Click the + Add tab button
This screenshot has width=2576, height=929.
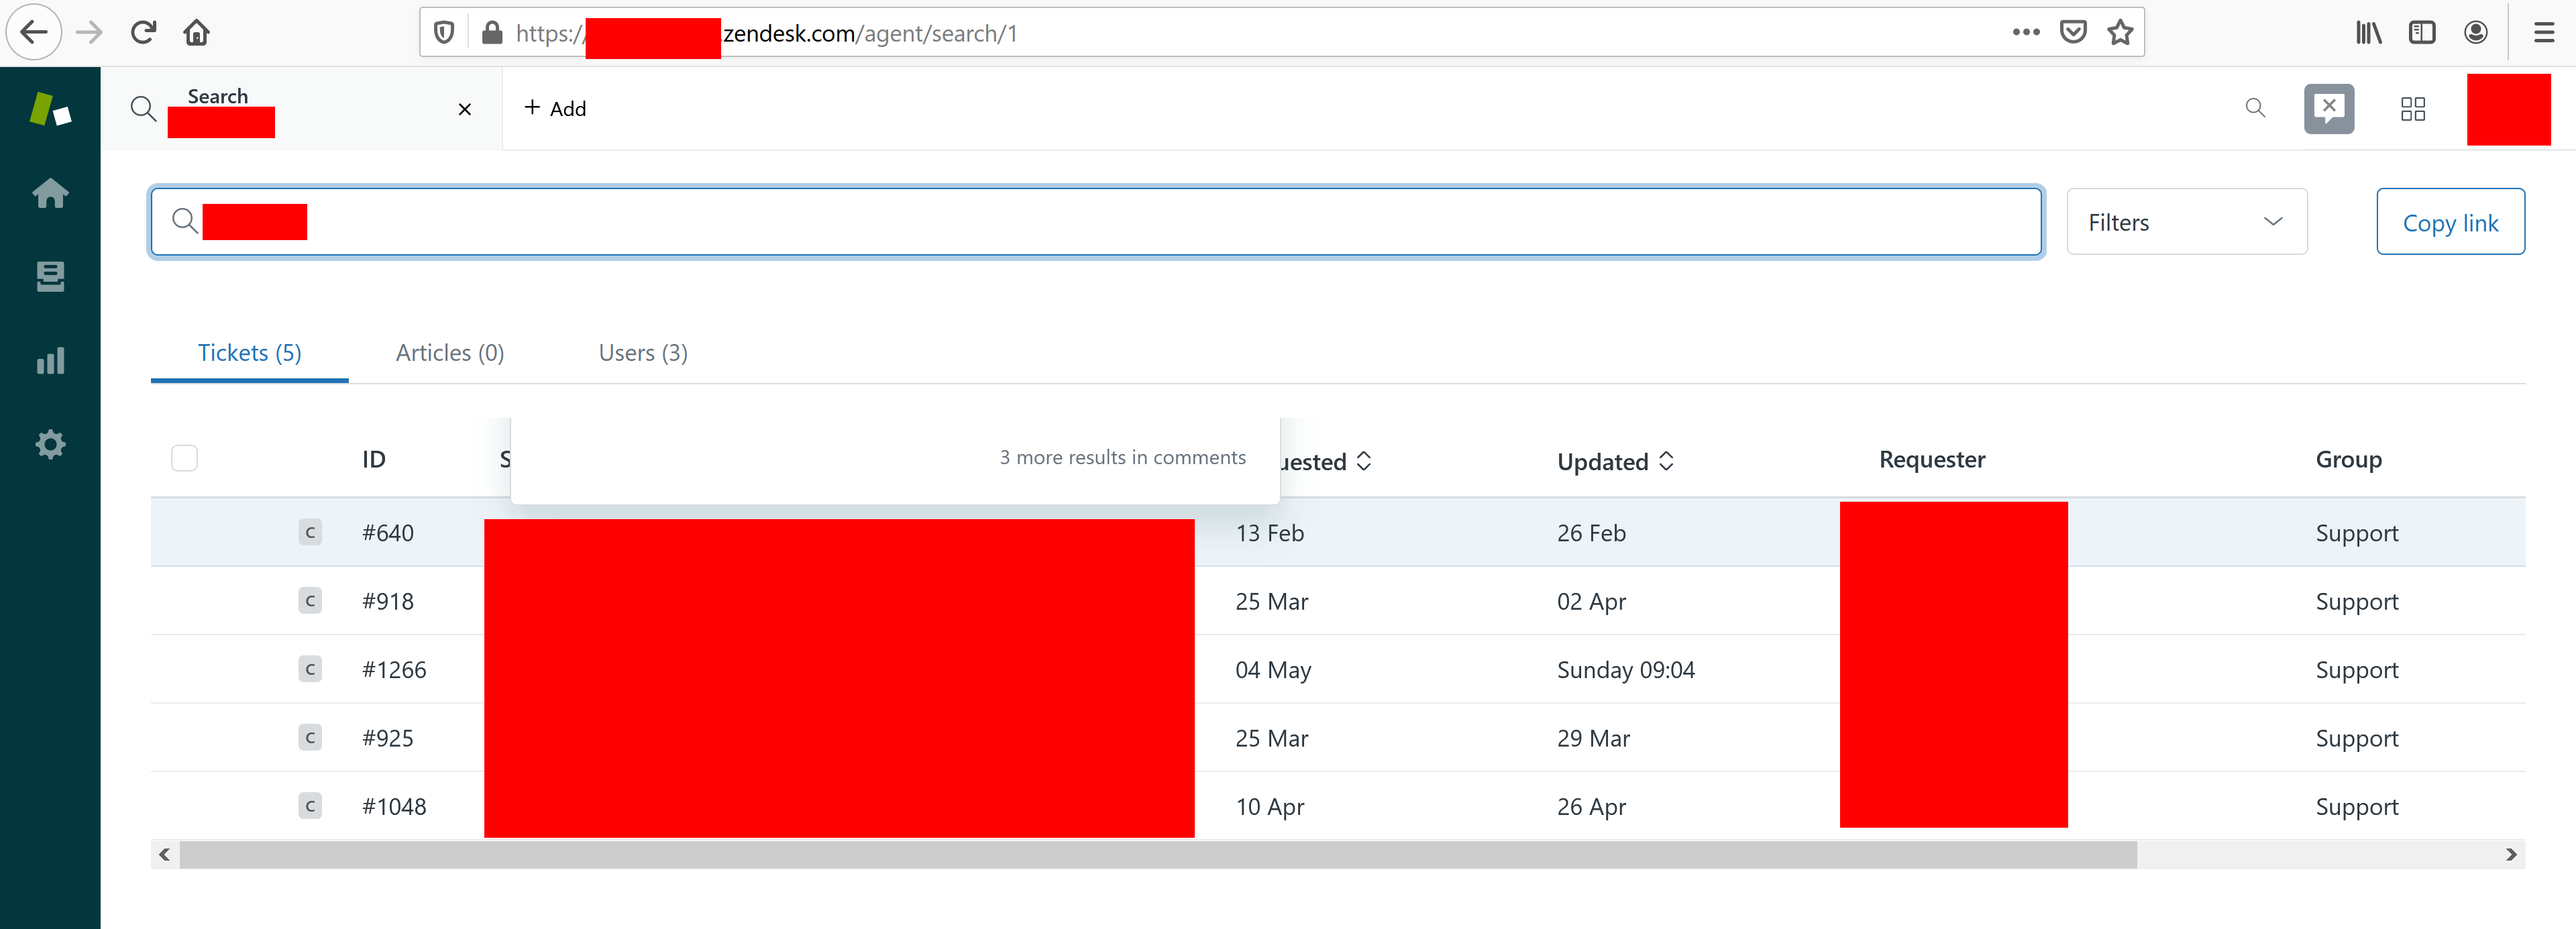click(555, 108)
